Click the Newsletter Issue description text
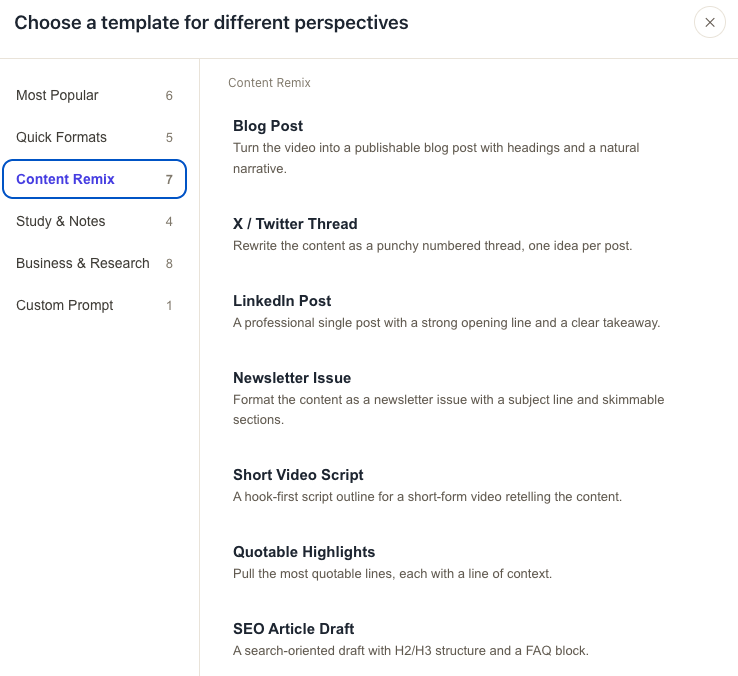738x676 pixels. click(x=449, y=410)
